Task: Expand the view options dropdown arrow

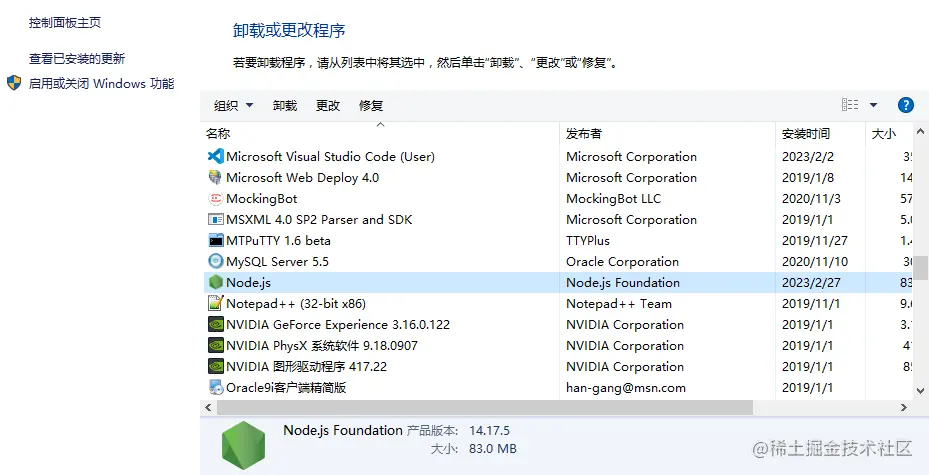Action: coord(873,105)
